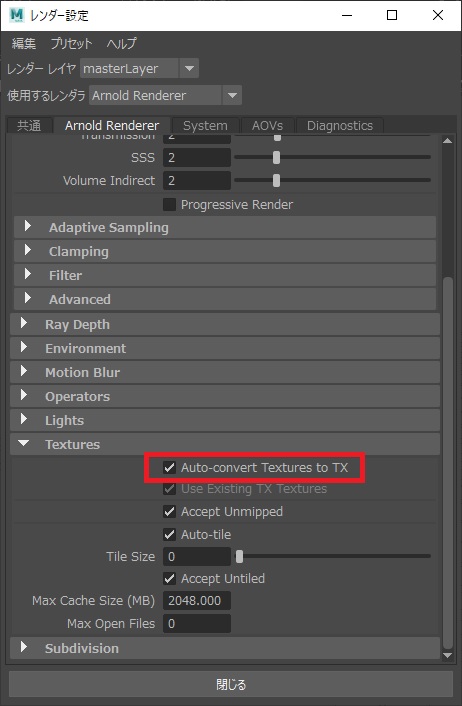Click the vertical scrollbar thumb
Image resolution: width=462 pixels, height=706 pixels.
click(x=447, y=463)
